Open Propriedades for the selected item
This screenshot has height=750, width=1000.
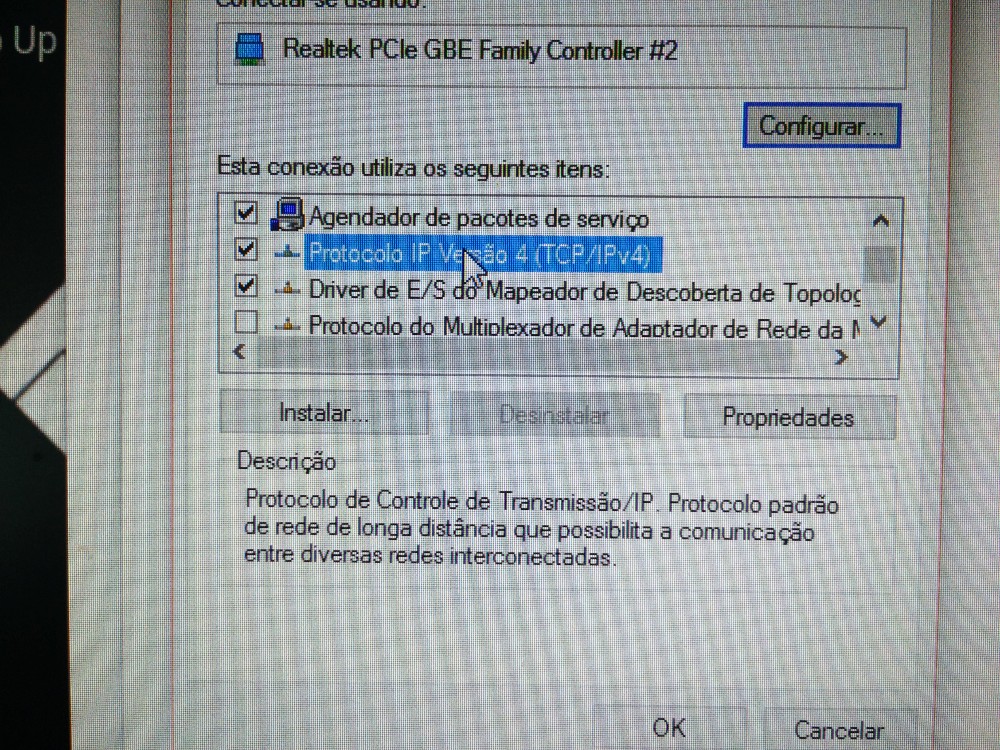click(x=789, y=417)
